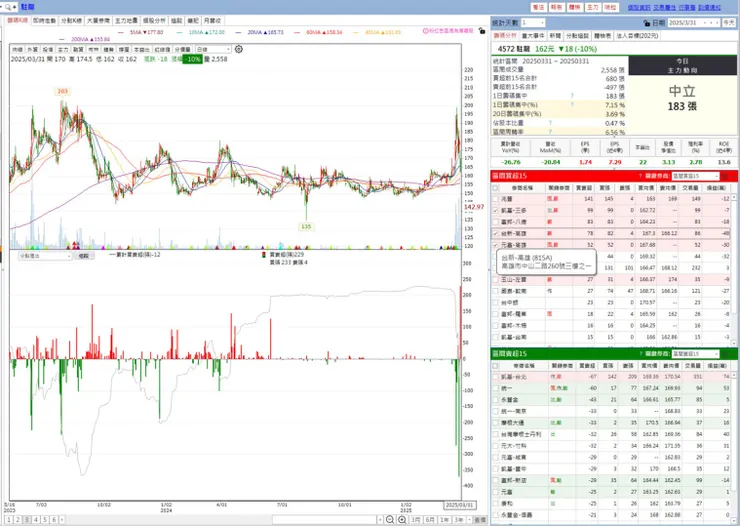
Task: Open dropdown arrow after the 3年 button
Action: click(x=470, y=519)
